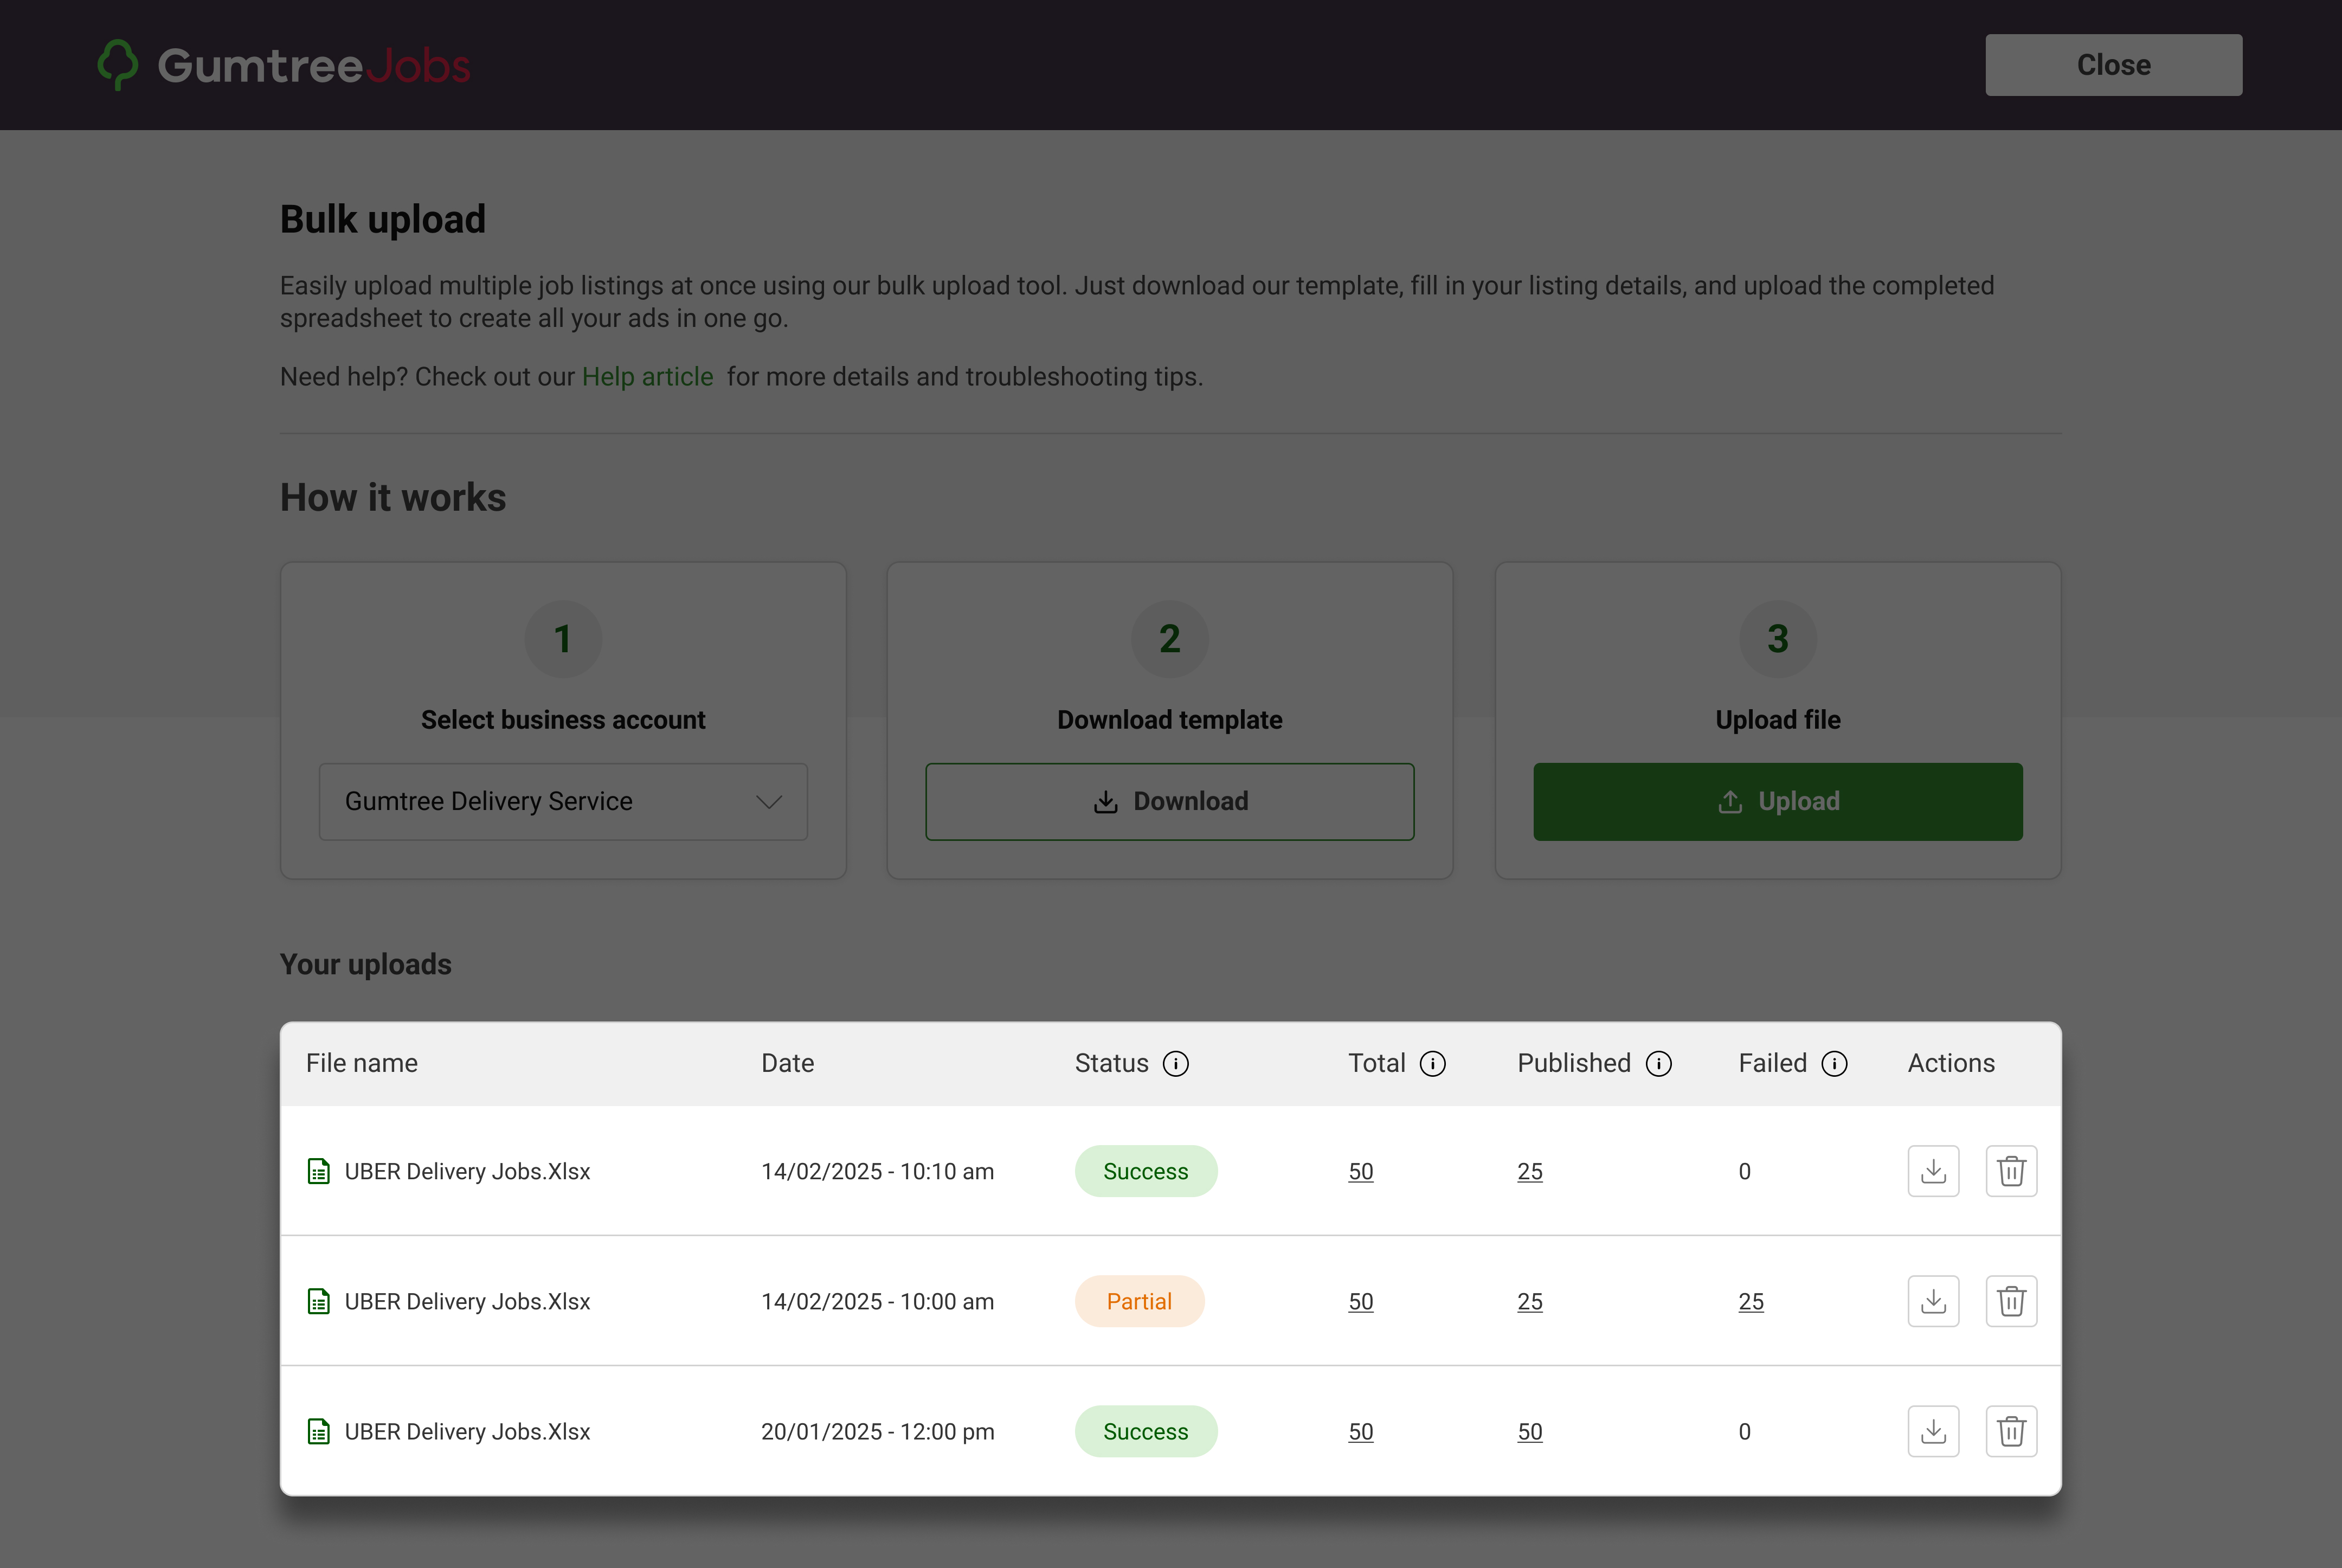Click the Upload file step label
This screenshot has width=2342, height=1568.
point(1778,720)
